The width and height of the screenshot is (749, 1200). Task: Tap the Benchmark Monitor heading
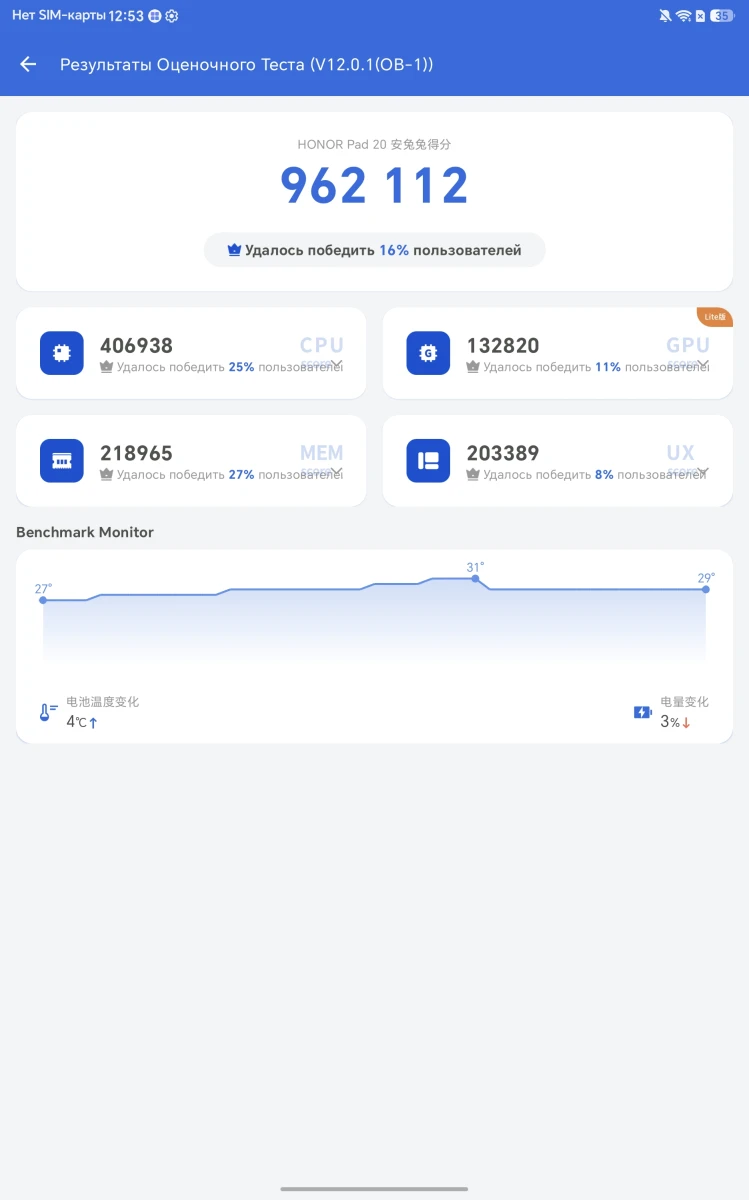pos(85,532)
